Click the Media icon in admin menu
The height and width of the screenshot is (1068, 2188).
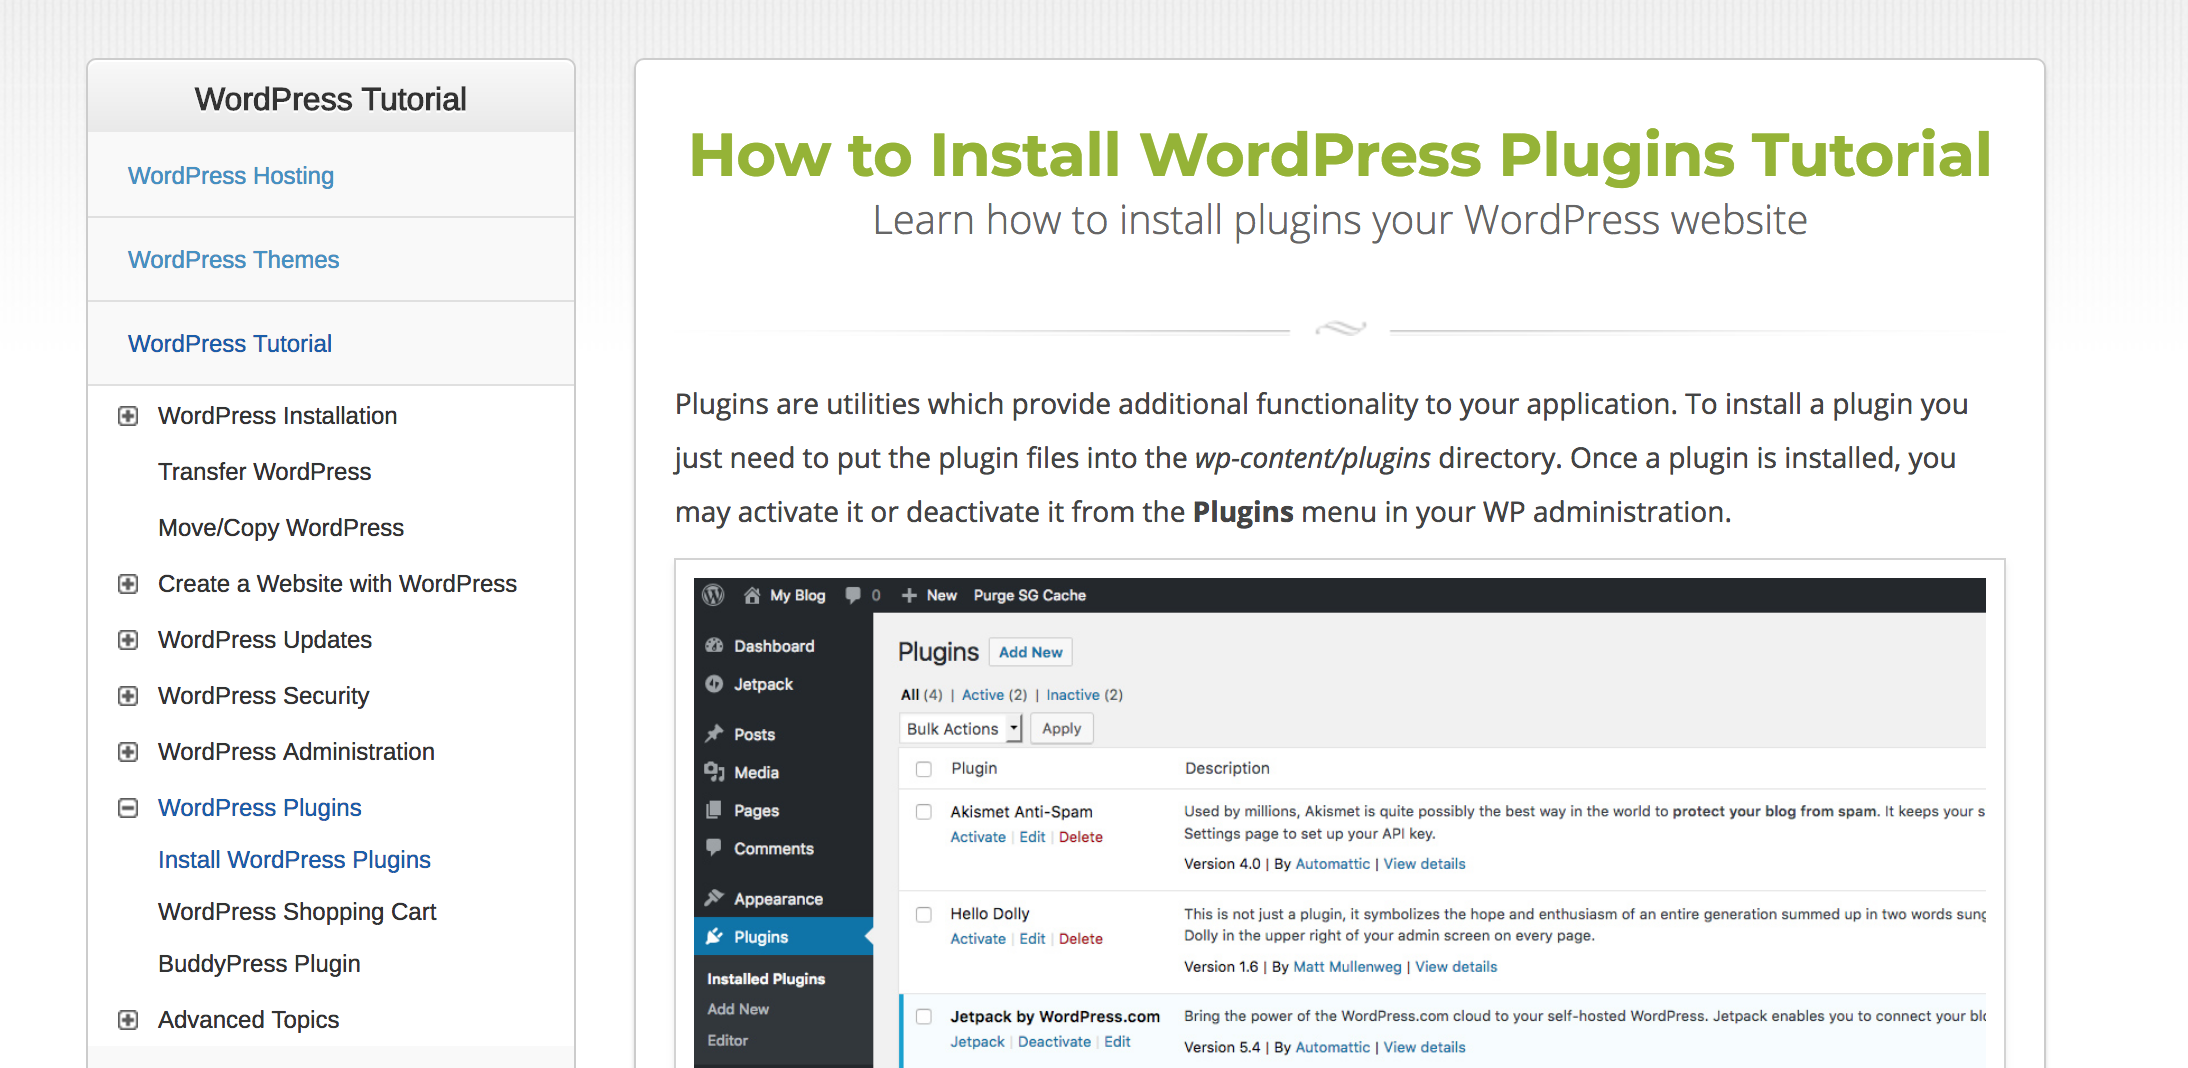click(x=714, y=772)
